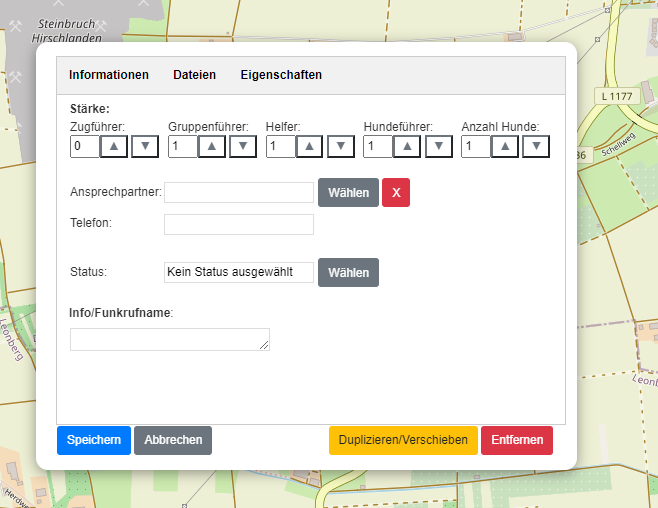Switch to the Informationen tab
This screenshot has width=658, height=508.
[109, 75]
